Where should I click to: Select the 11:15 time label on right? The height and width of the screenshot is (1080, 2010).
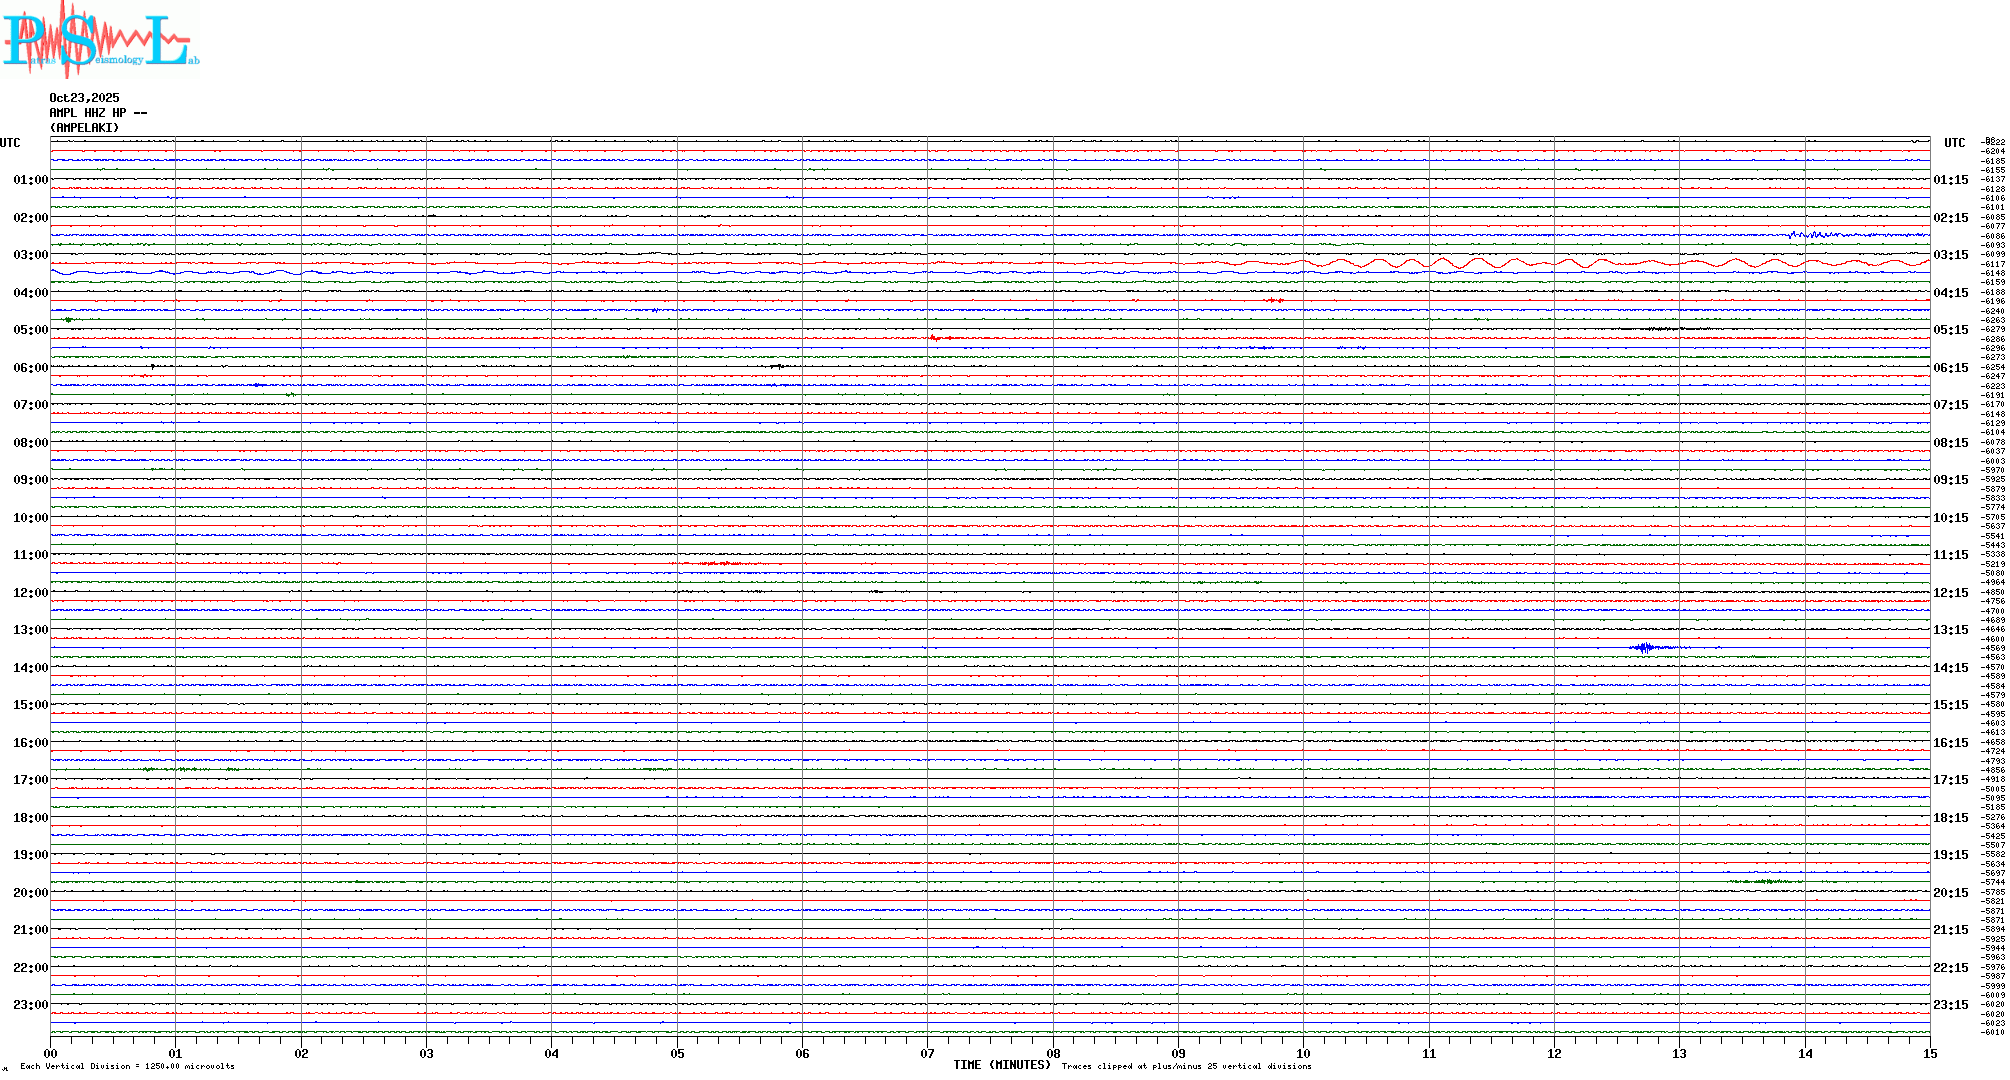[x=1950, y=555]
